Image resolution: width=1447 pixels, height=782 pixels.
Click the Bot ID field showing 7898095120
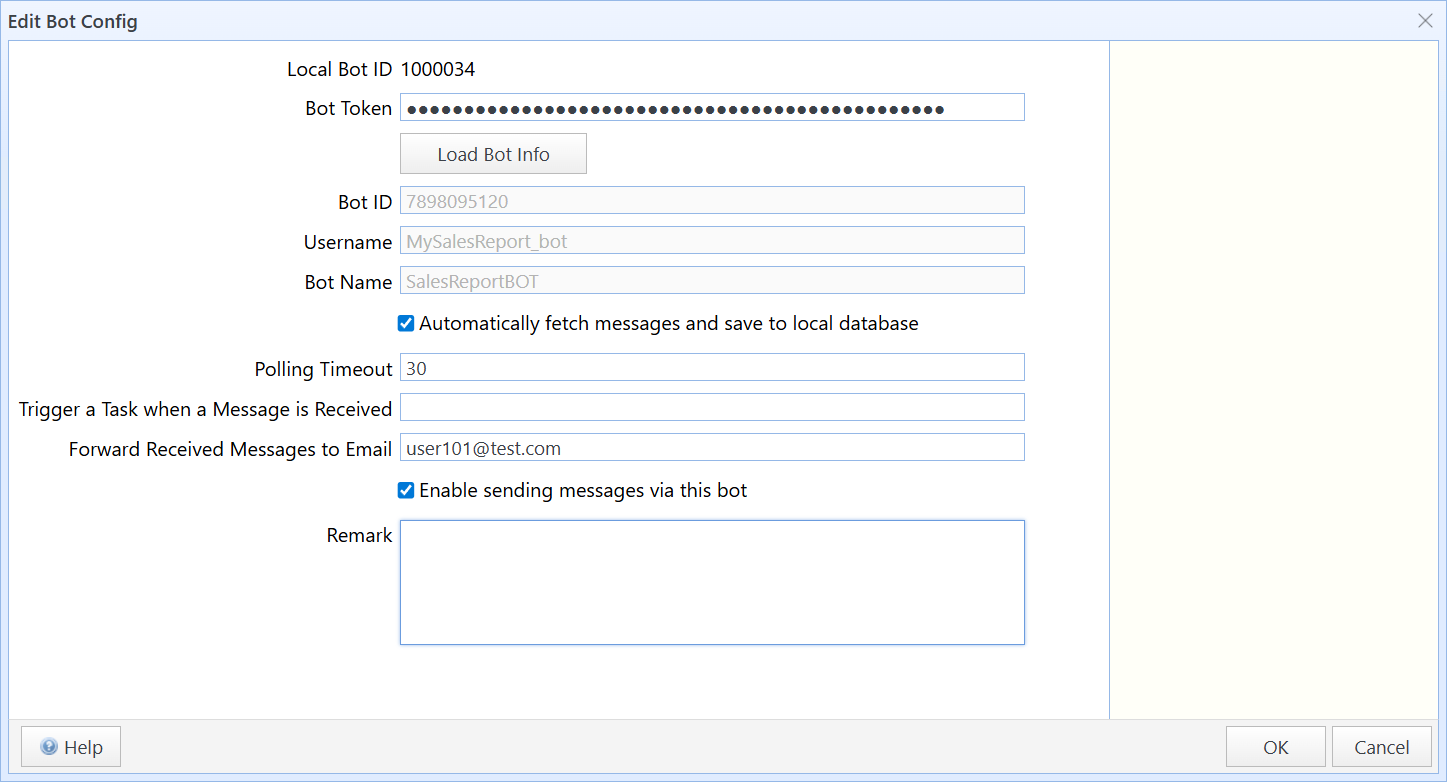712,201
